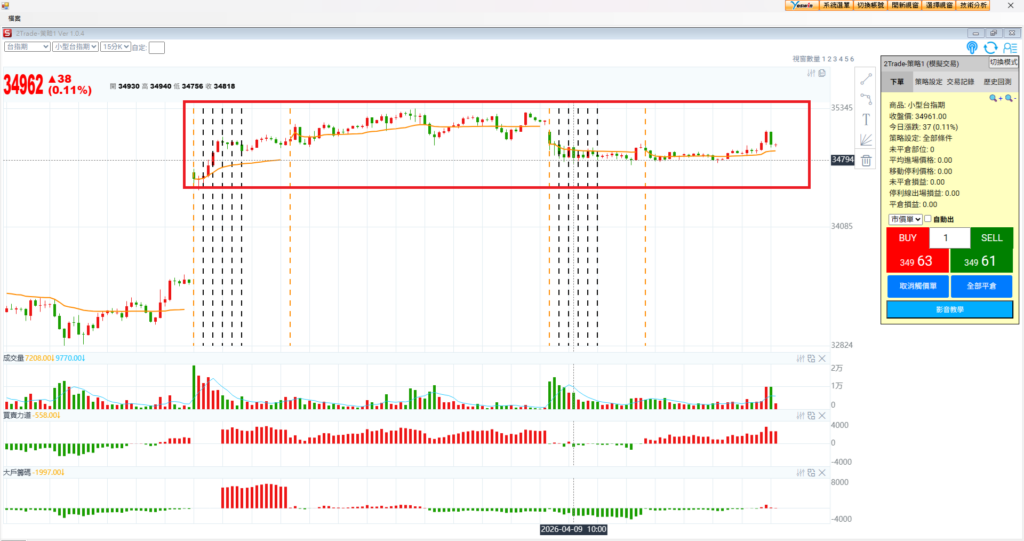This screenshot has height=541, width=1024.
Task: Click the blue refresh arrows icon
Action: tap(990, 47)
